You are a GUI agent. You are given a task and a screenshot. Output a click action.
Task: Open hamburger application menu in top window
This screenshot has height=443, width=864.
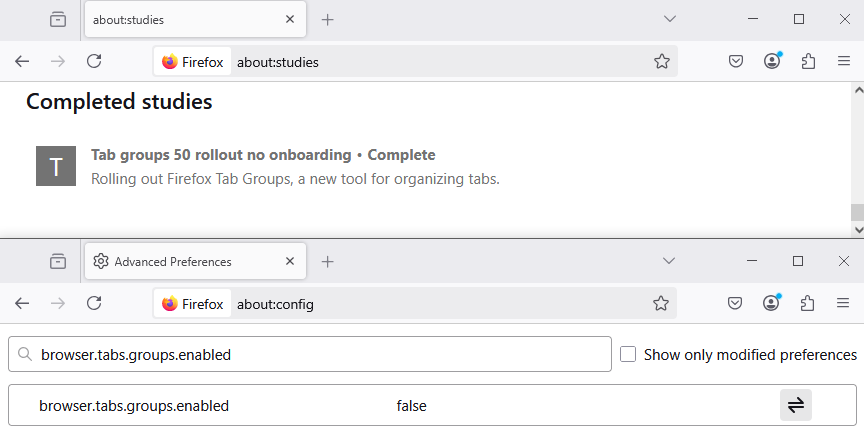click(x=843, y=61)
